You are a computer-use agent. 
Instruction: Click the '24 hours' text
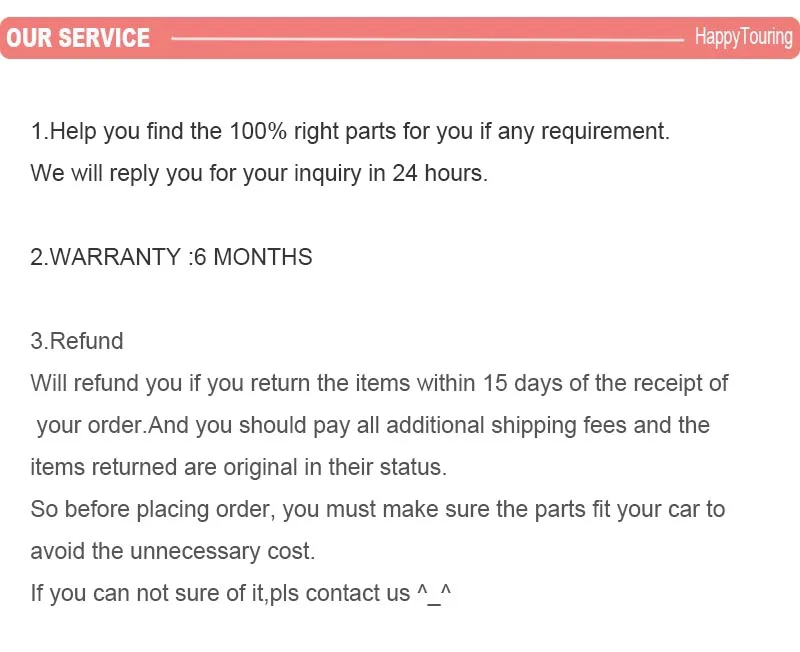440,173
